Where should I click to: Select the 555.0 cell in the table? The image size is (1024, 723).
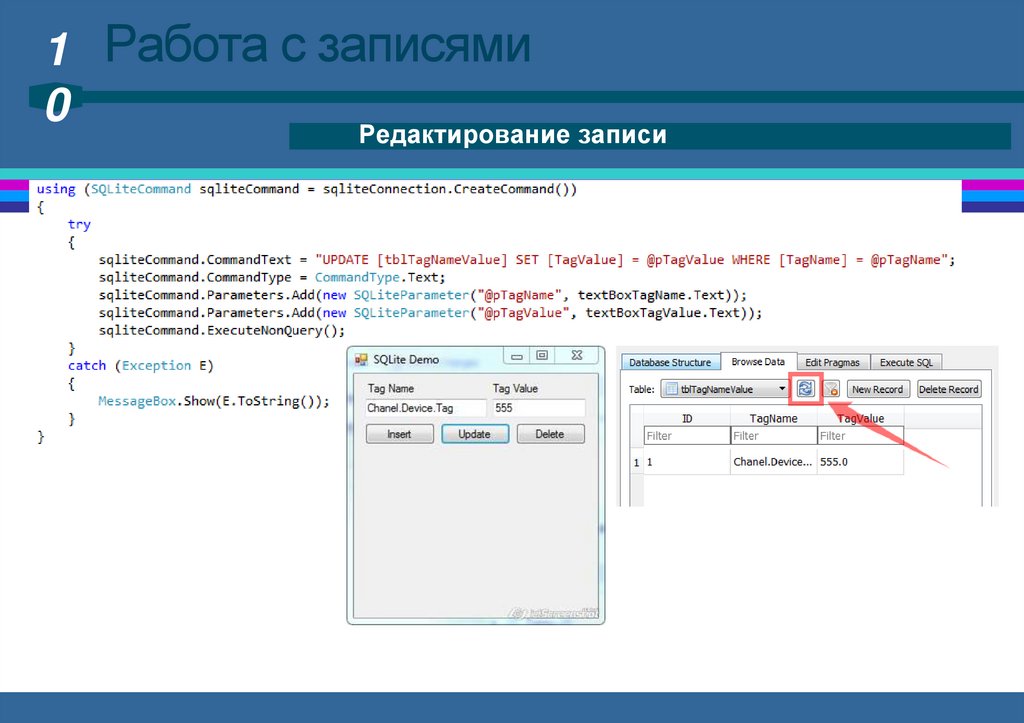859,462
